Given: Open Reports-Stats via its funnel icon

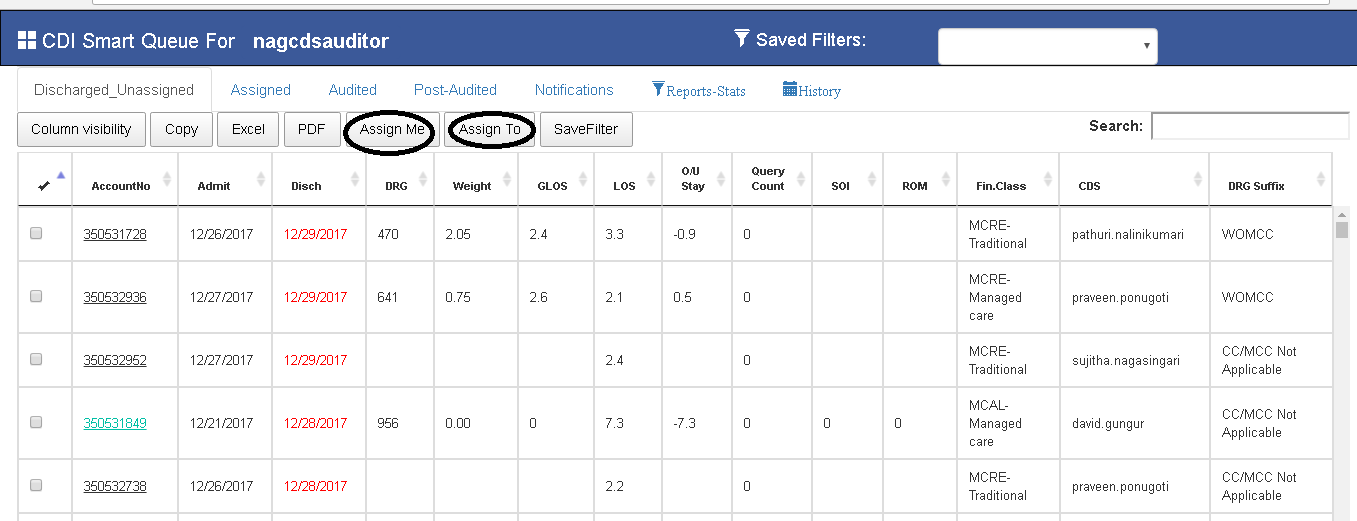Looking at the screenshot, I should [658, 90].
